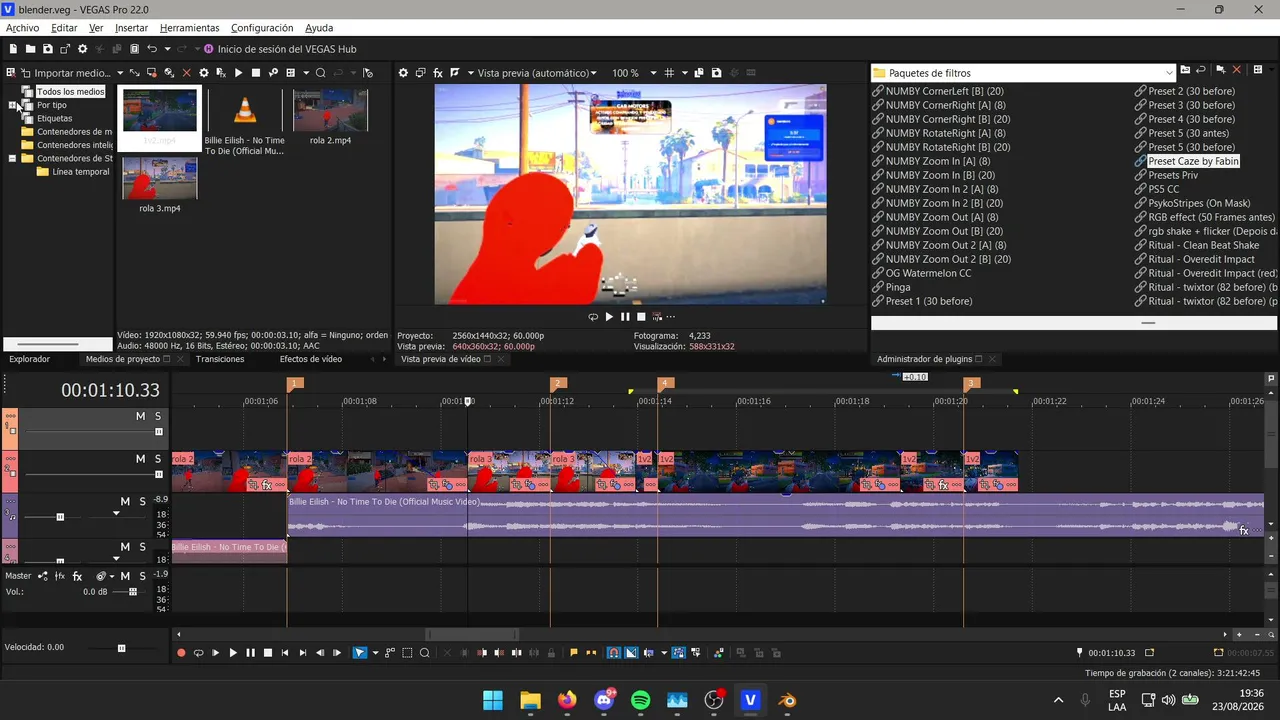Stop media preview in Project Media toolbar
The width and height of the screenshot is (1280, 720).
[x=256, y=73]
